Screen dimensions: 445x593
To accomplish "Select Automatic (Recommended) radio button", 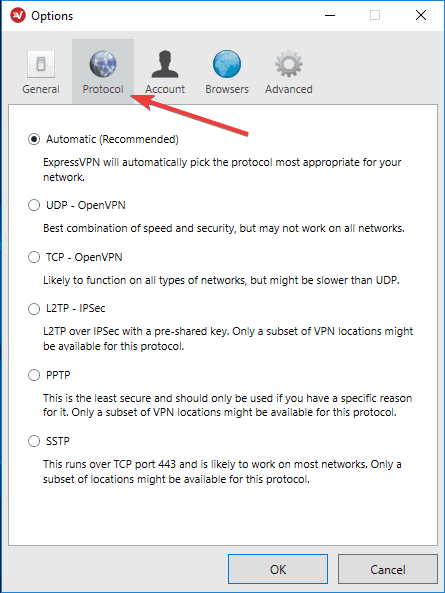I will click(x=34, y=139).
